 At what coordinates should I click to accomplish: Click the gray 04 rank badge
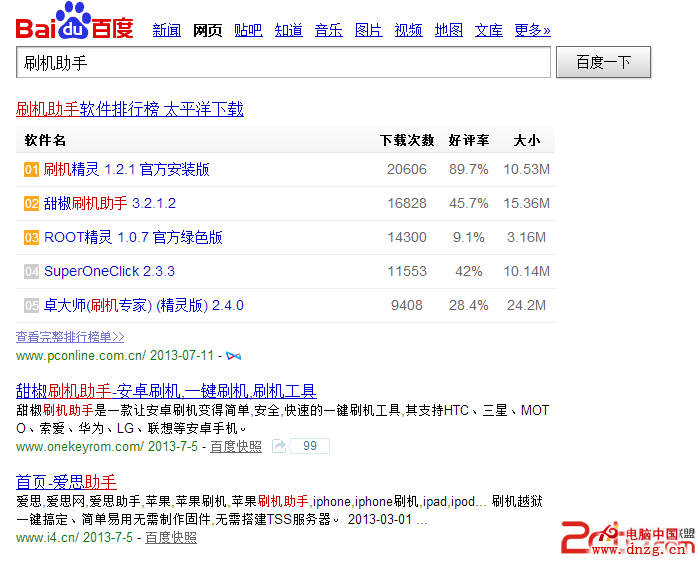pos(31,272)
